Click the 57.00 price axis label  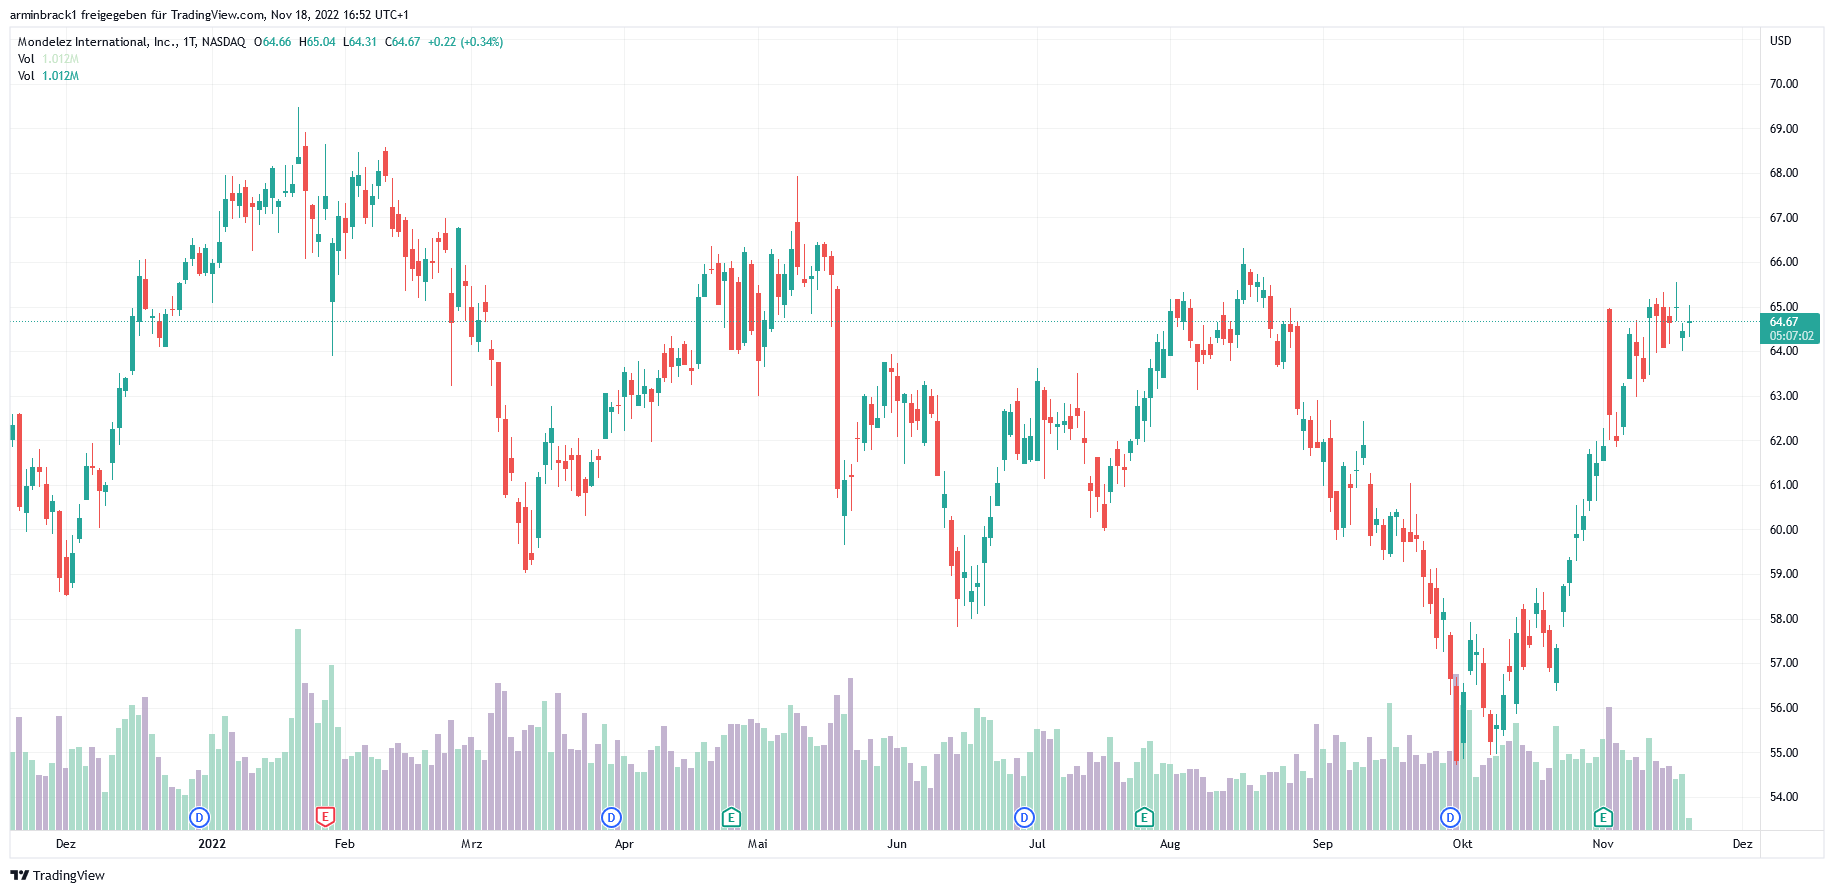(x=1784, y=663)
